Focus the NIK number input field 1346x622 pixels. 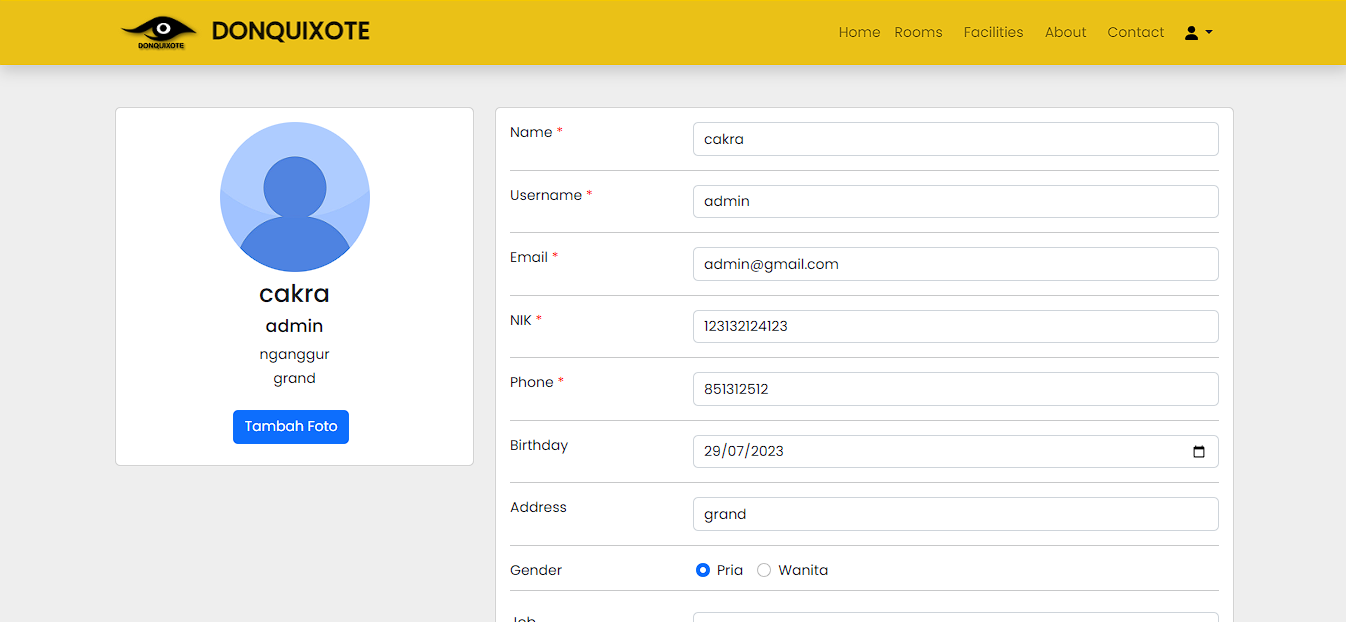(x=956, y=326)
